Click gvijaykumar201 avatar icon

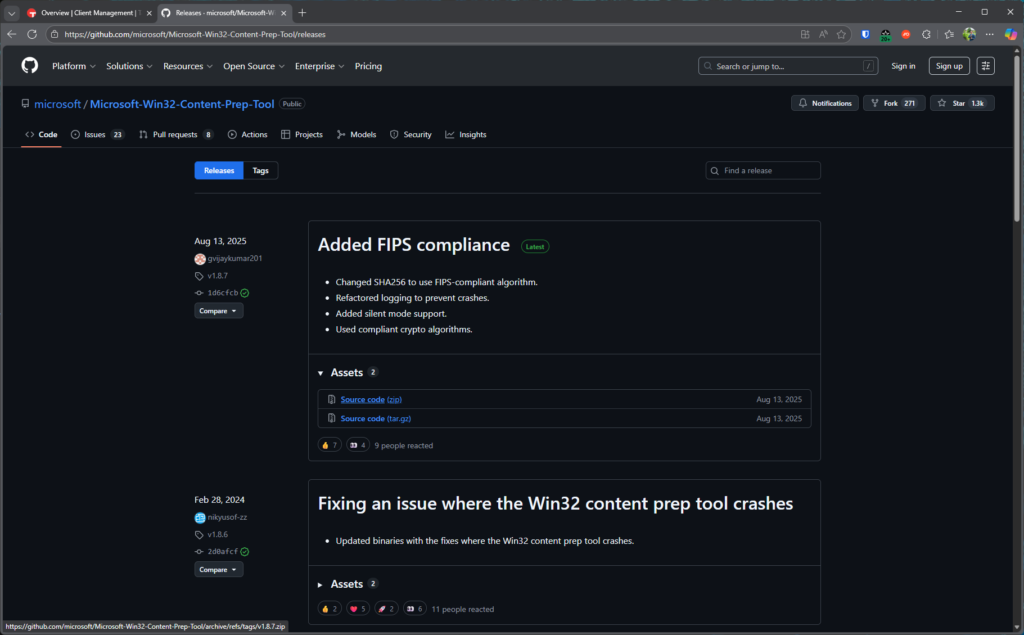(200, 259)
